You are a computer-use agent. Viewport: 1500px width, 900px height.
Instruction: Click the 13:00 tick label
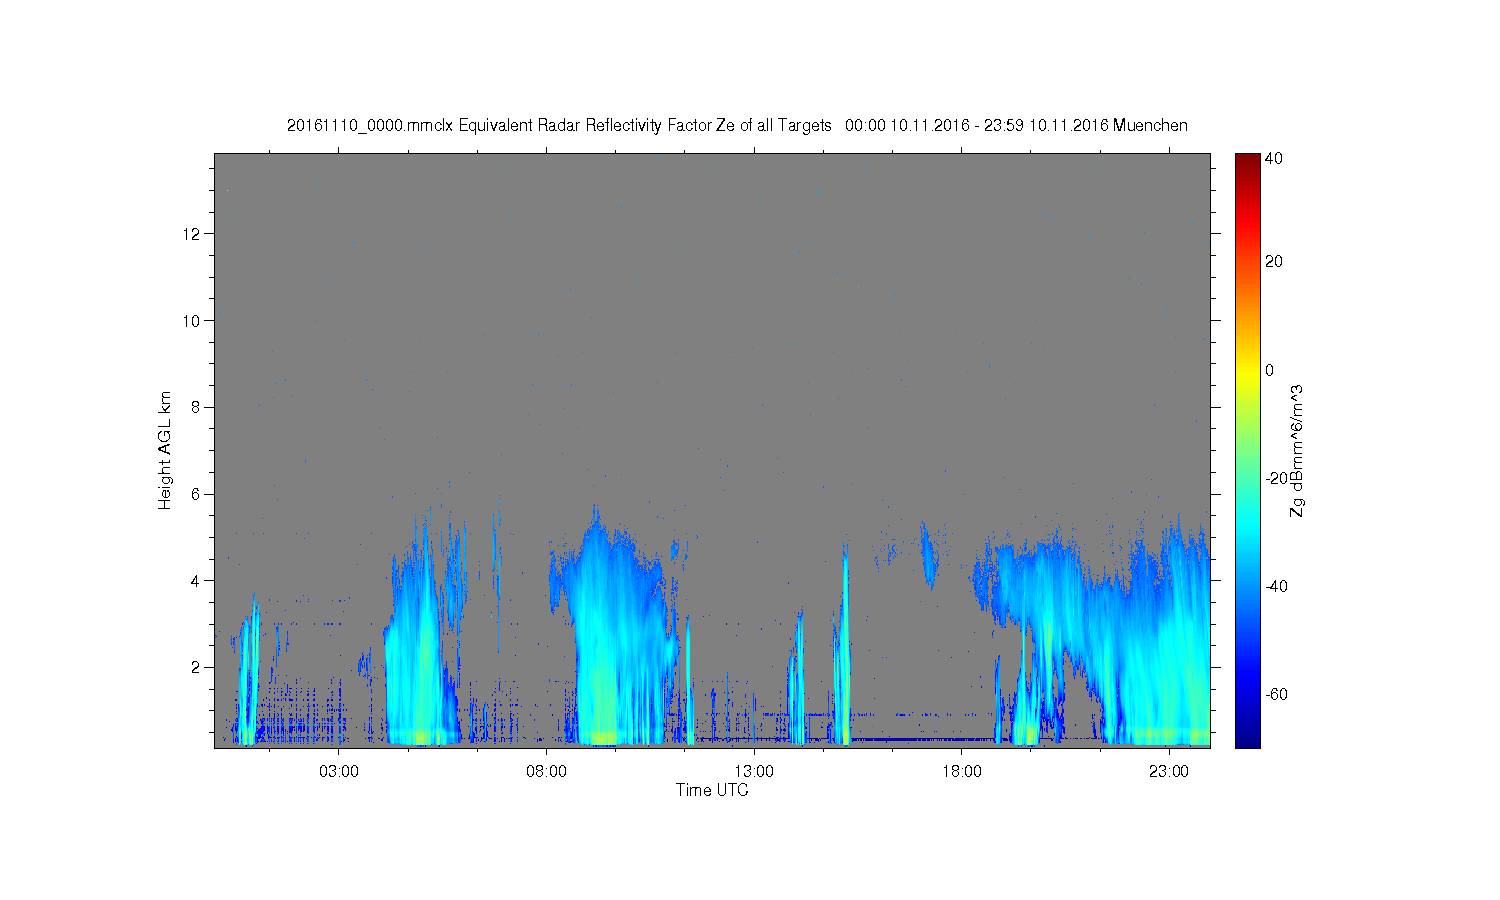point(754,771)
